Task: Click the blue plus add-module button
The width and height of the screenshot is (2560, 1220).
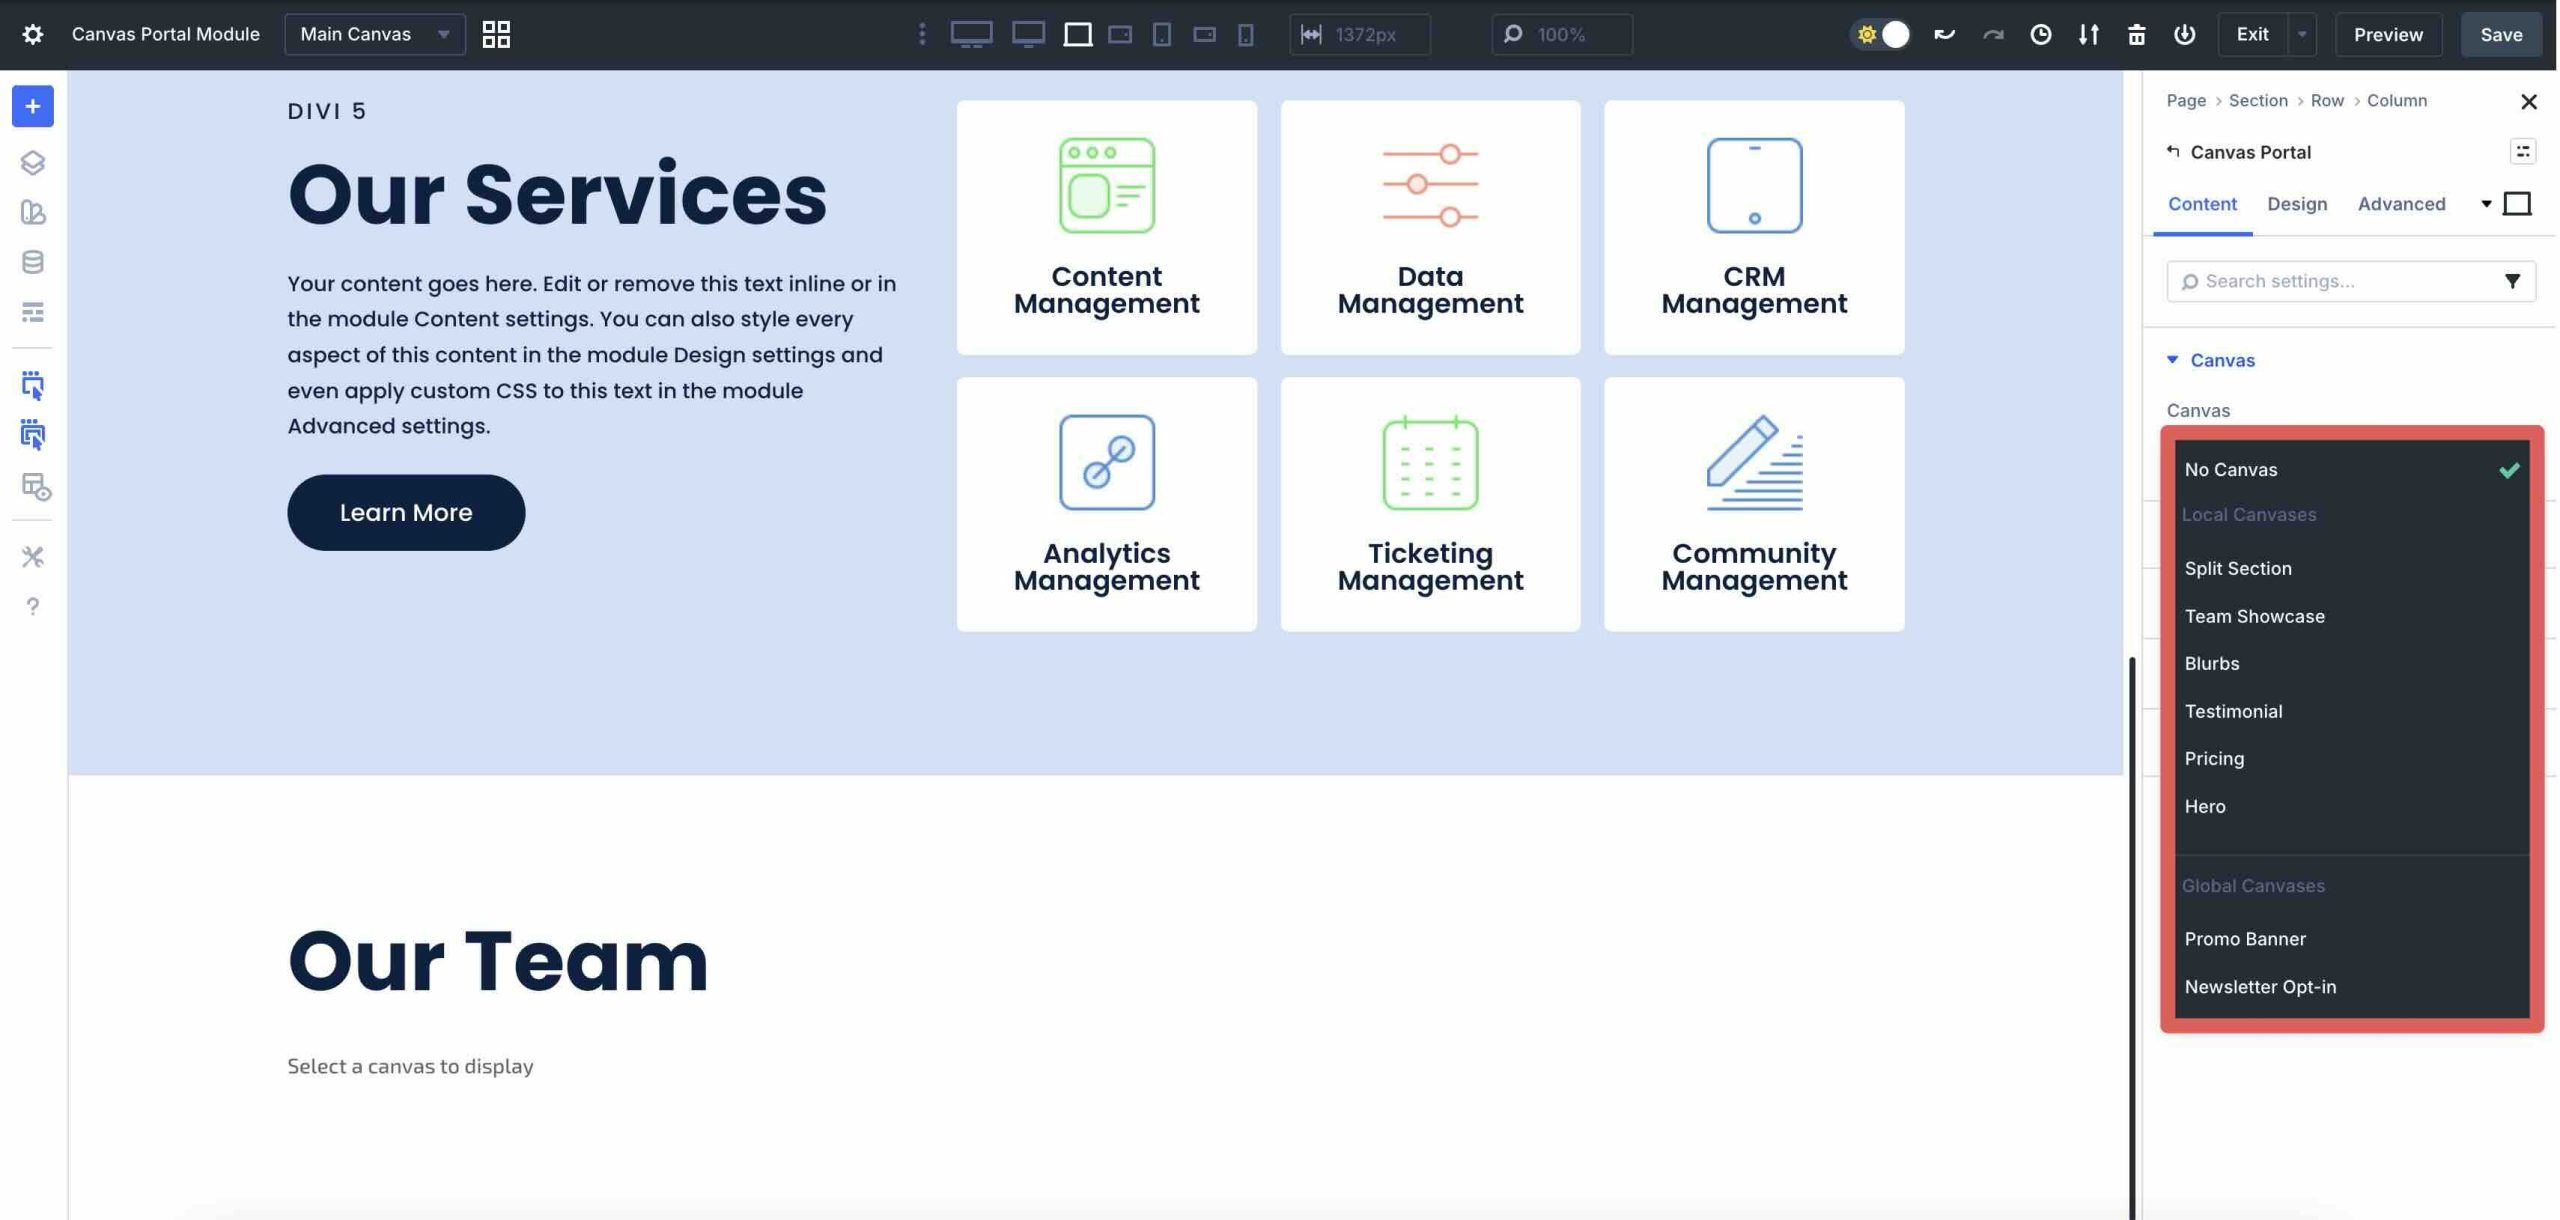Action: [32, 106]
